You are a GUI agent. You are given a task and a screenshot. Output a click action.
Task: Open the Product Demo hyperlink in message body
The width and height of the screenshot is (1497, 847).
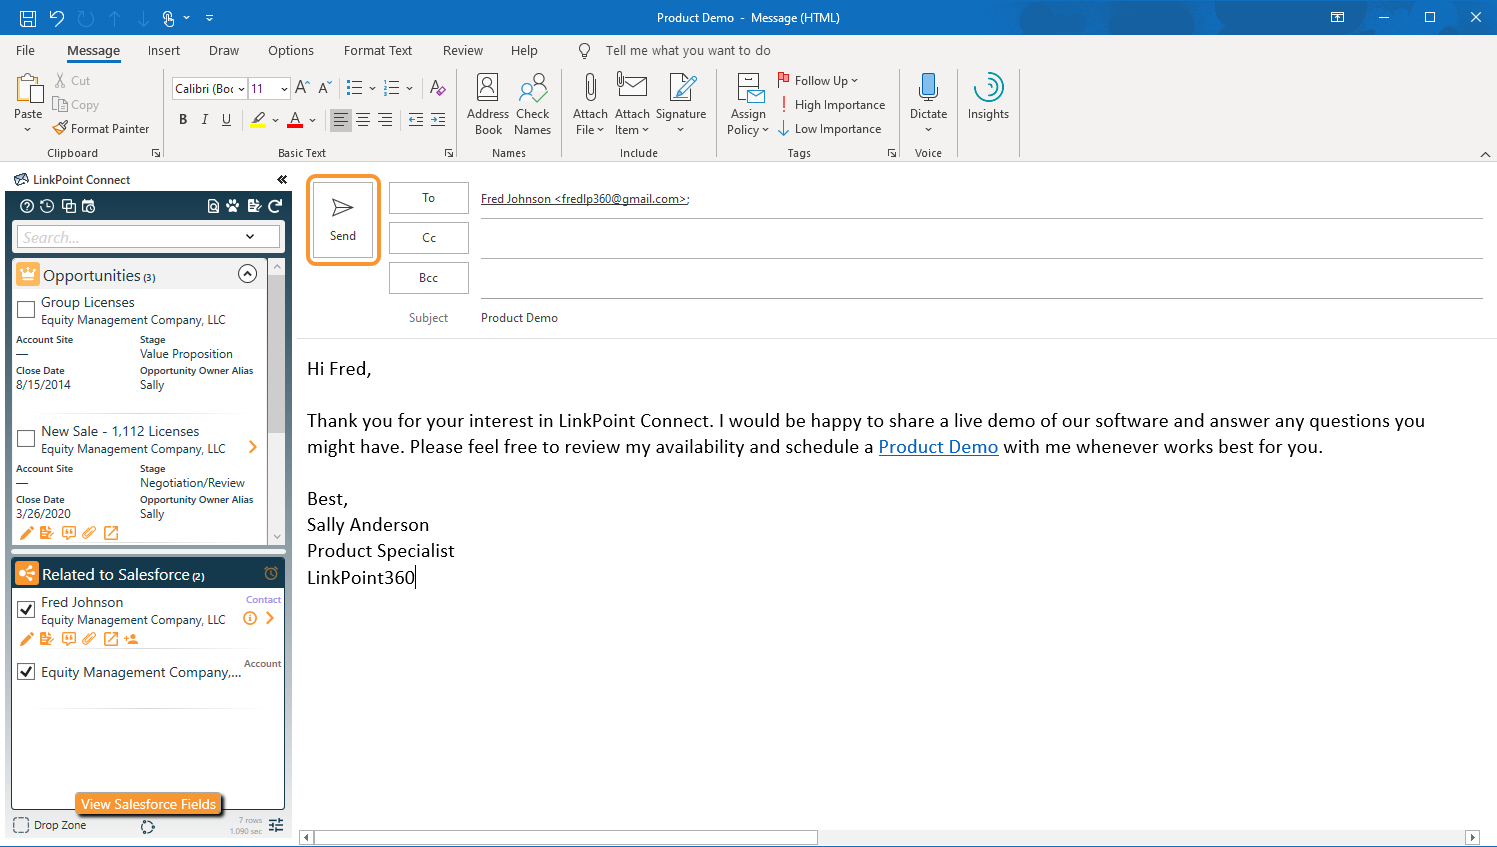coord(938,447)
